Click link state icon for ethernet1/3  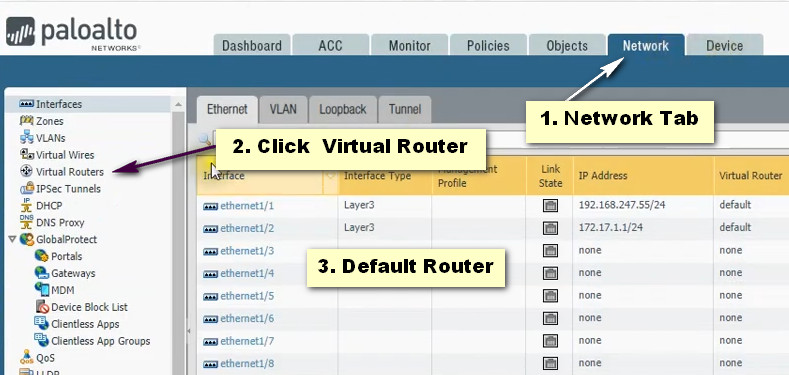(x=550, y=251)
